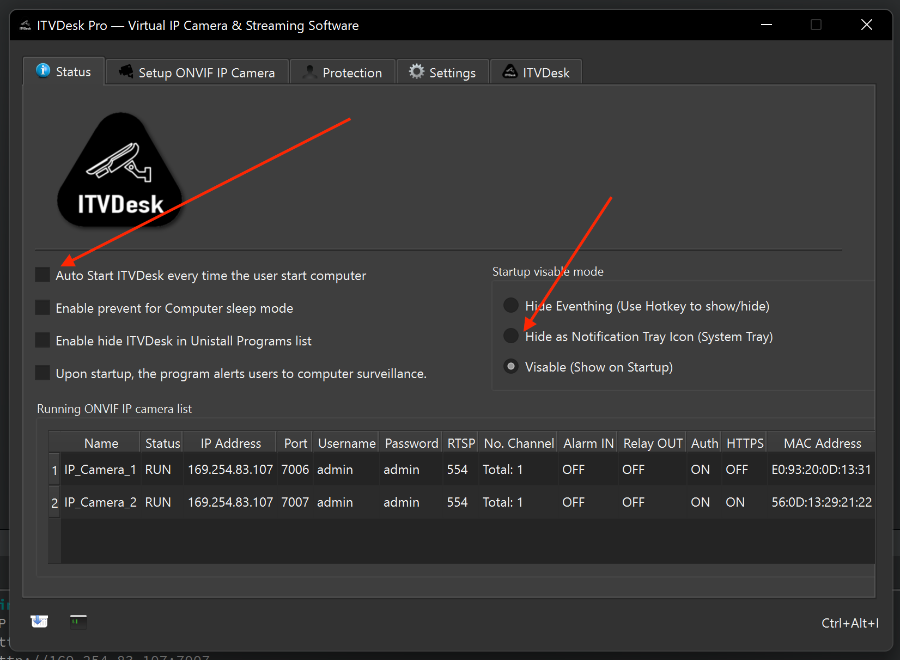Click the triangle icon on ITVDesk tab

tap(509, 72)
